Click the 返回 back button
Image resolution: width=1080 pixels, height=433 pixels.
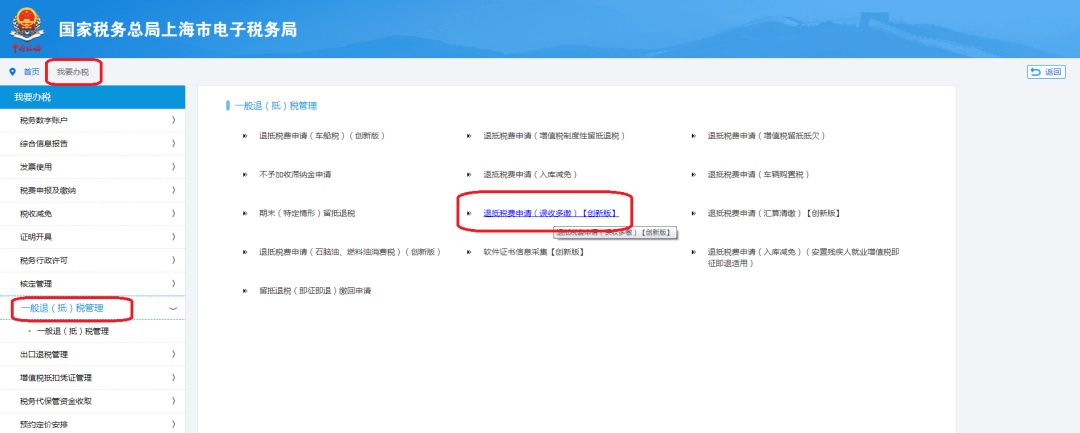coord(1046,72)
